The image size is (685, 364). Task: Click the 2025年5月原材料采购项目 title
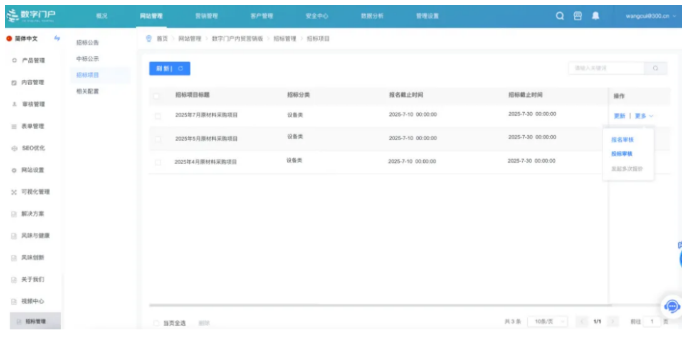(206, 139)
